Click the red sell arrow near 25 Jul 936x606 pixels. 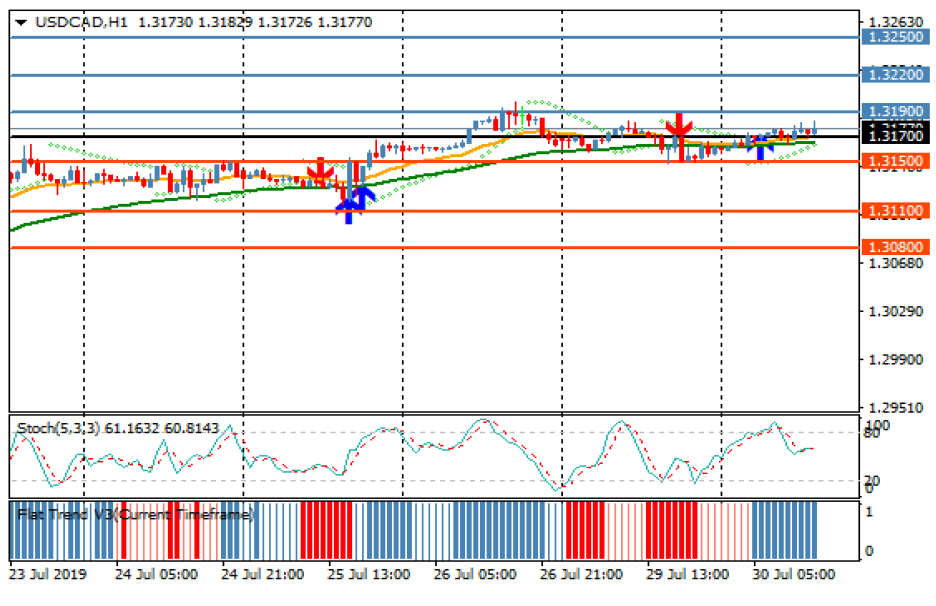[x=320, y=173]
